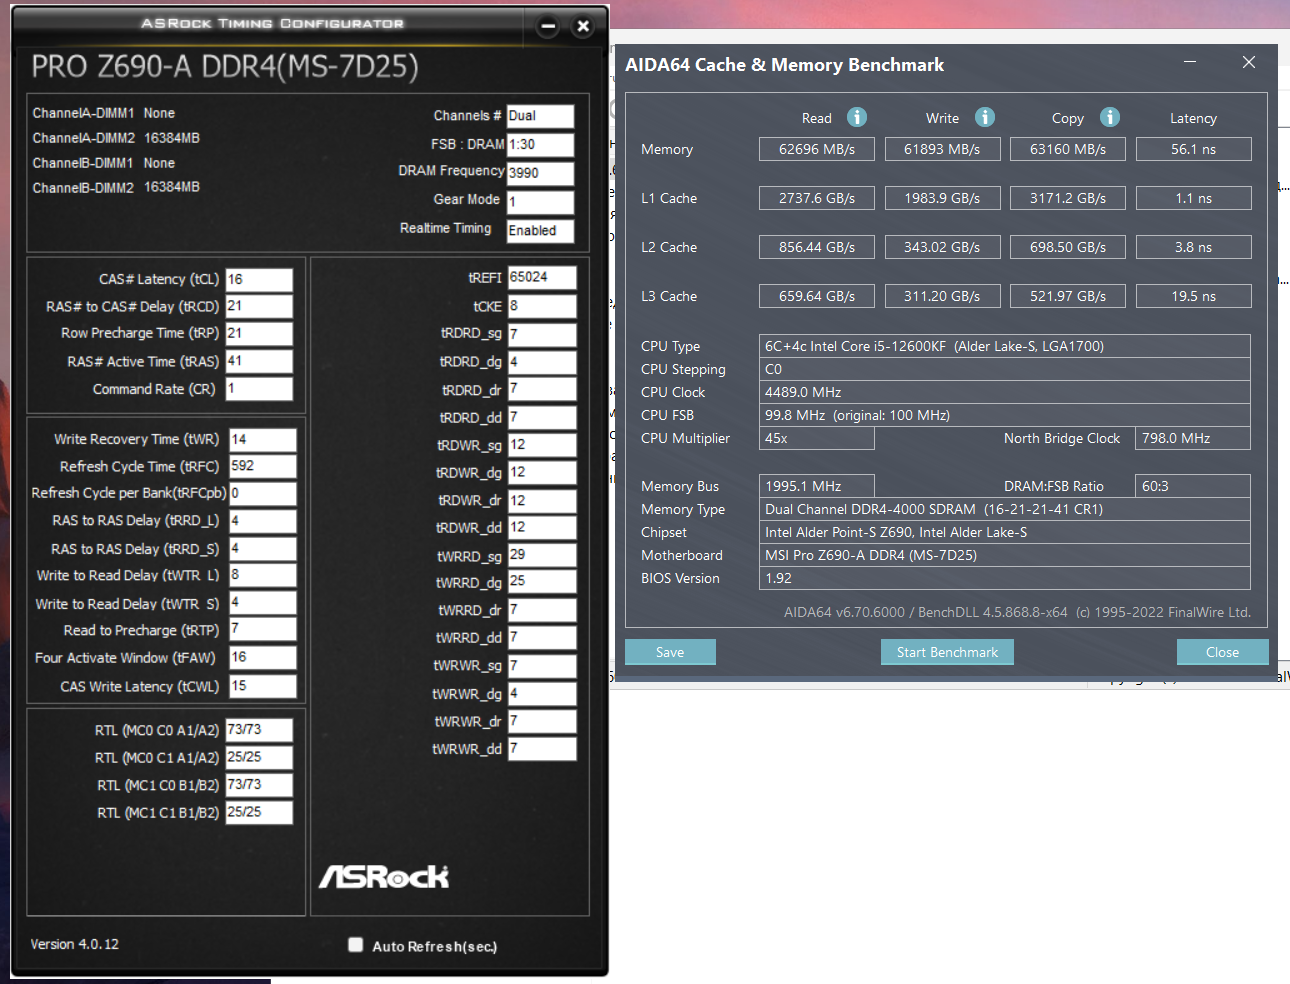Click the tWTR_L value field
The height and width of the screenshot is (984, 1290).
click(263, 575)
